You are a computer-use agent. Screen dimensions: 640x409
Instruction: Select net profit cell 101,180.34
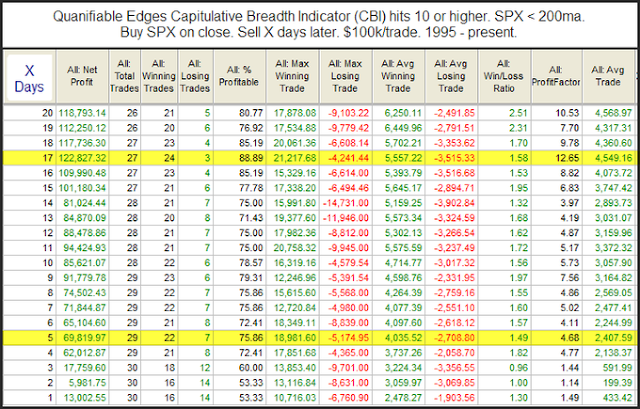click(x=82, y=188)
